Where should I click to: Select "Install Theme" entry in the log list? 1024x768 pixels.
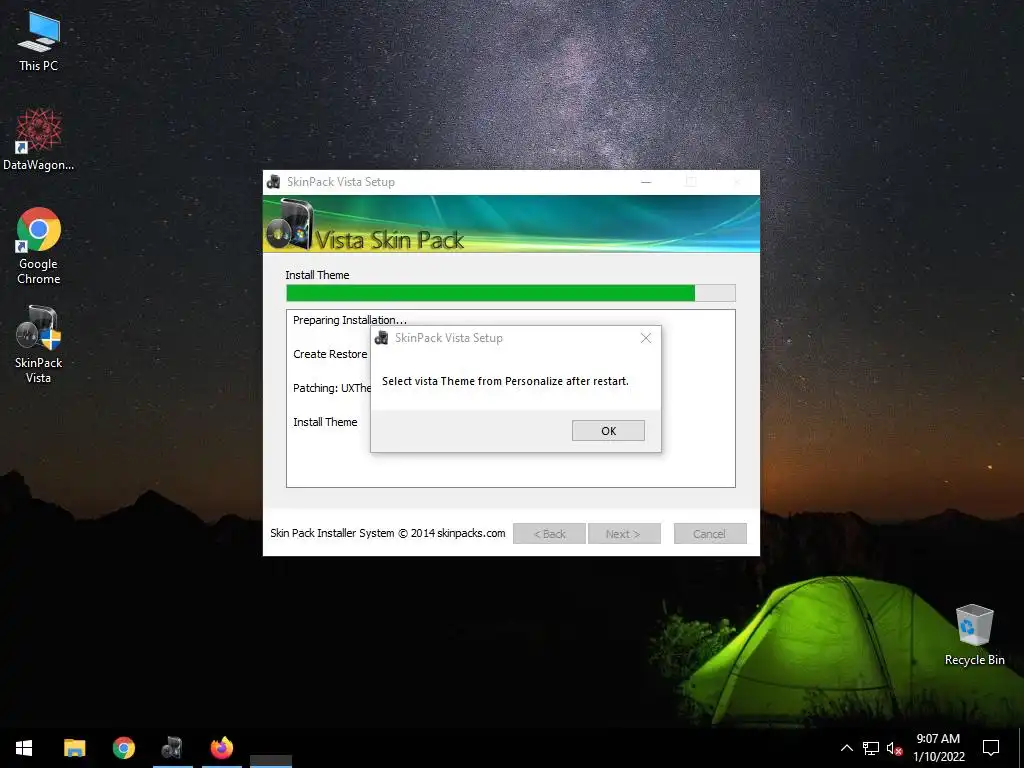point(325,422)
